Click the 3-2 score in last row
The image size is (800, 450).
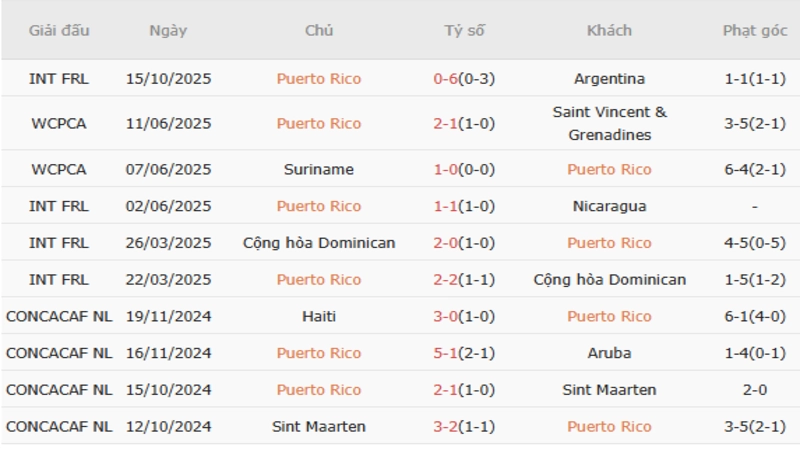click(x=445, y=426)
